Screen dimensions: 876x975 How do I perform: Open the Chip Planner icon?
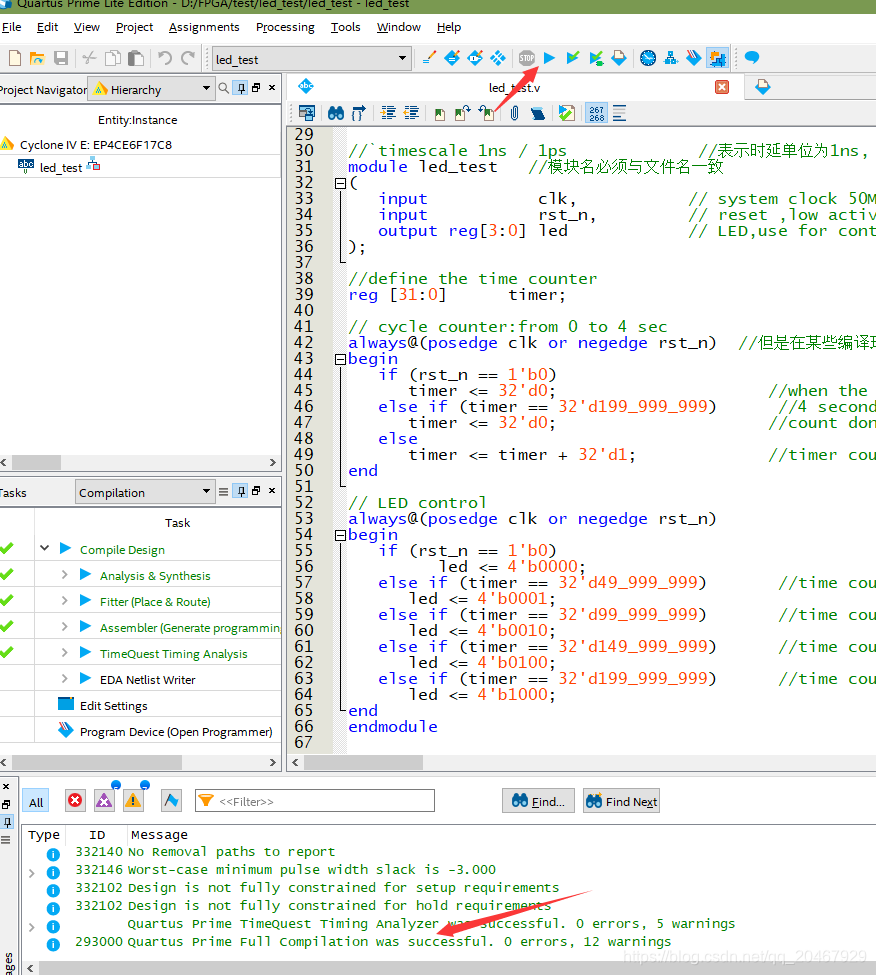[498, 58]
